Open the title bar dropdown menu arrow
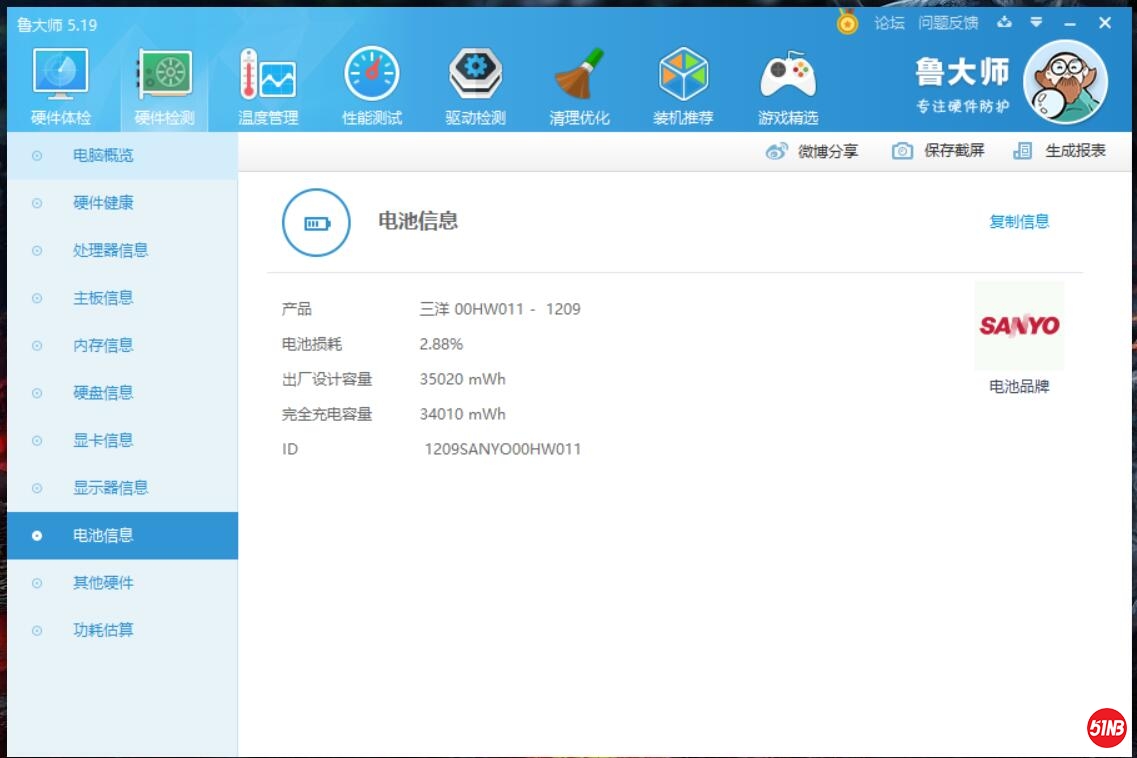Screen dimensions: 1137x758 [x=1036, y=22]
